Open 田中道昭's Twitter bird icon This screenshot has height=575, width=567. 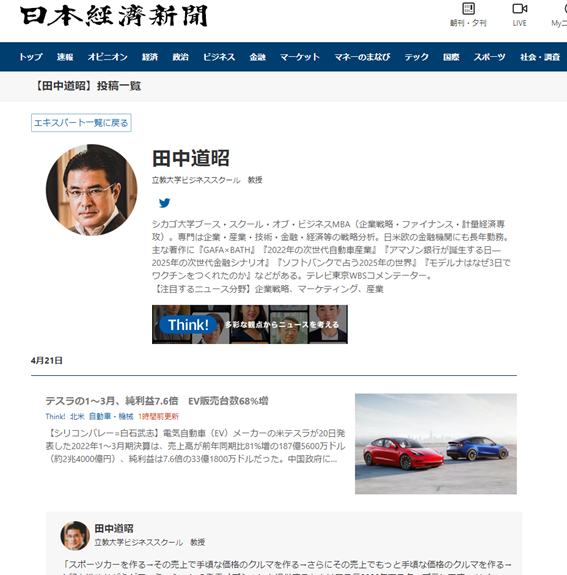165,203
